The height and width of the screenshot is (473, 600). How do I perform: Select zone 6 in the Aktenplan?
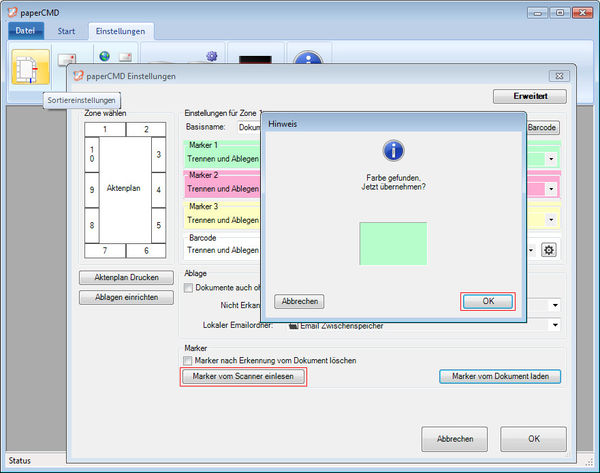[x=146, y=251]
